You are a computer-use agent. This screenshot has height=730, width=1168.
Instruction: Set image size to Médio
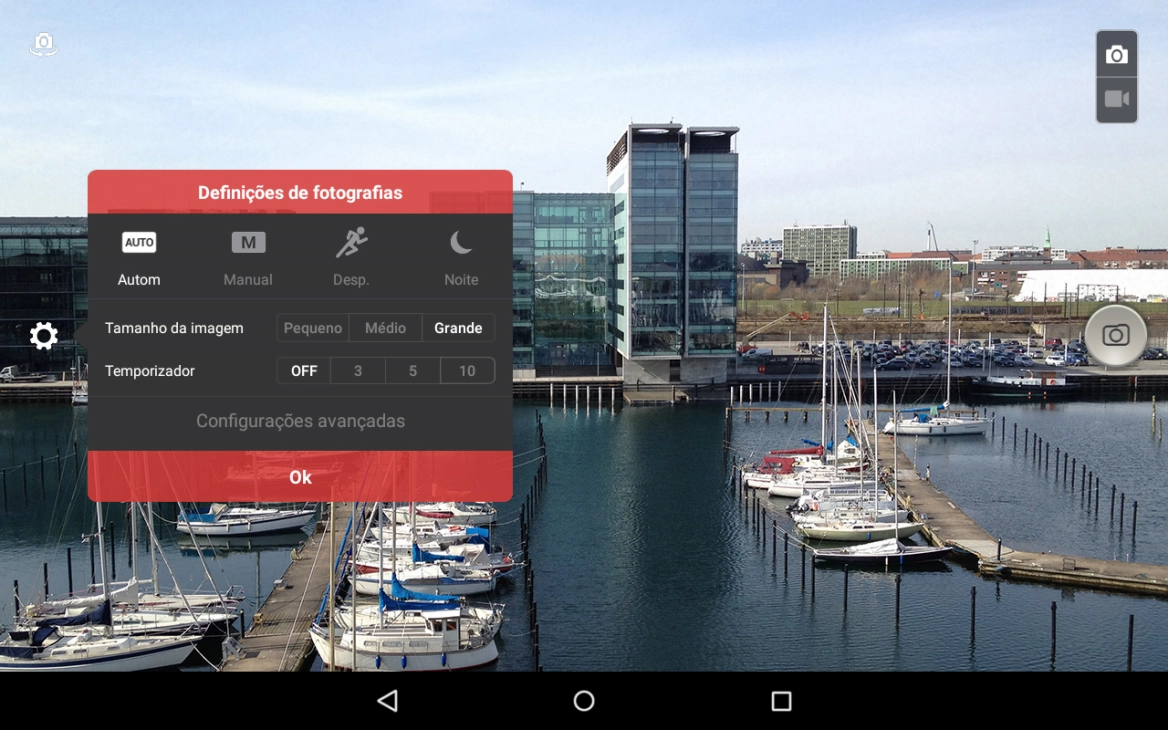(x=385, y=328)
